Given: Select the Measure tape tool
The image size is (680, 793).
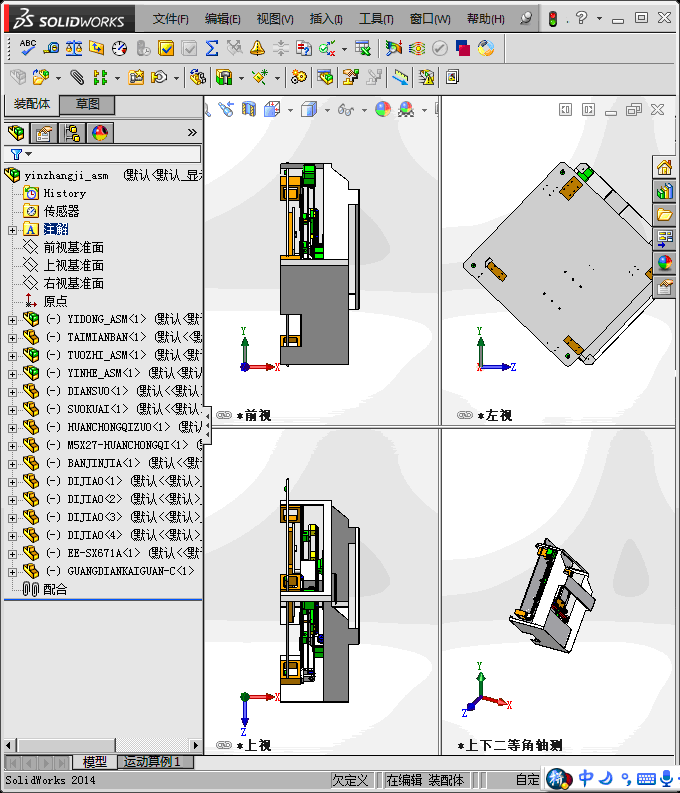Looking at the screenshot, I should (51, 48).
